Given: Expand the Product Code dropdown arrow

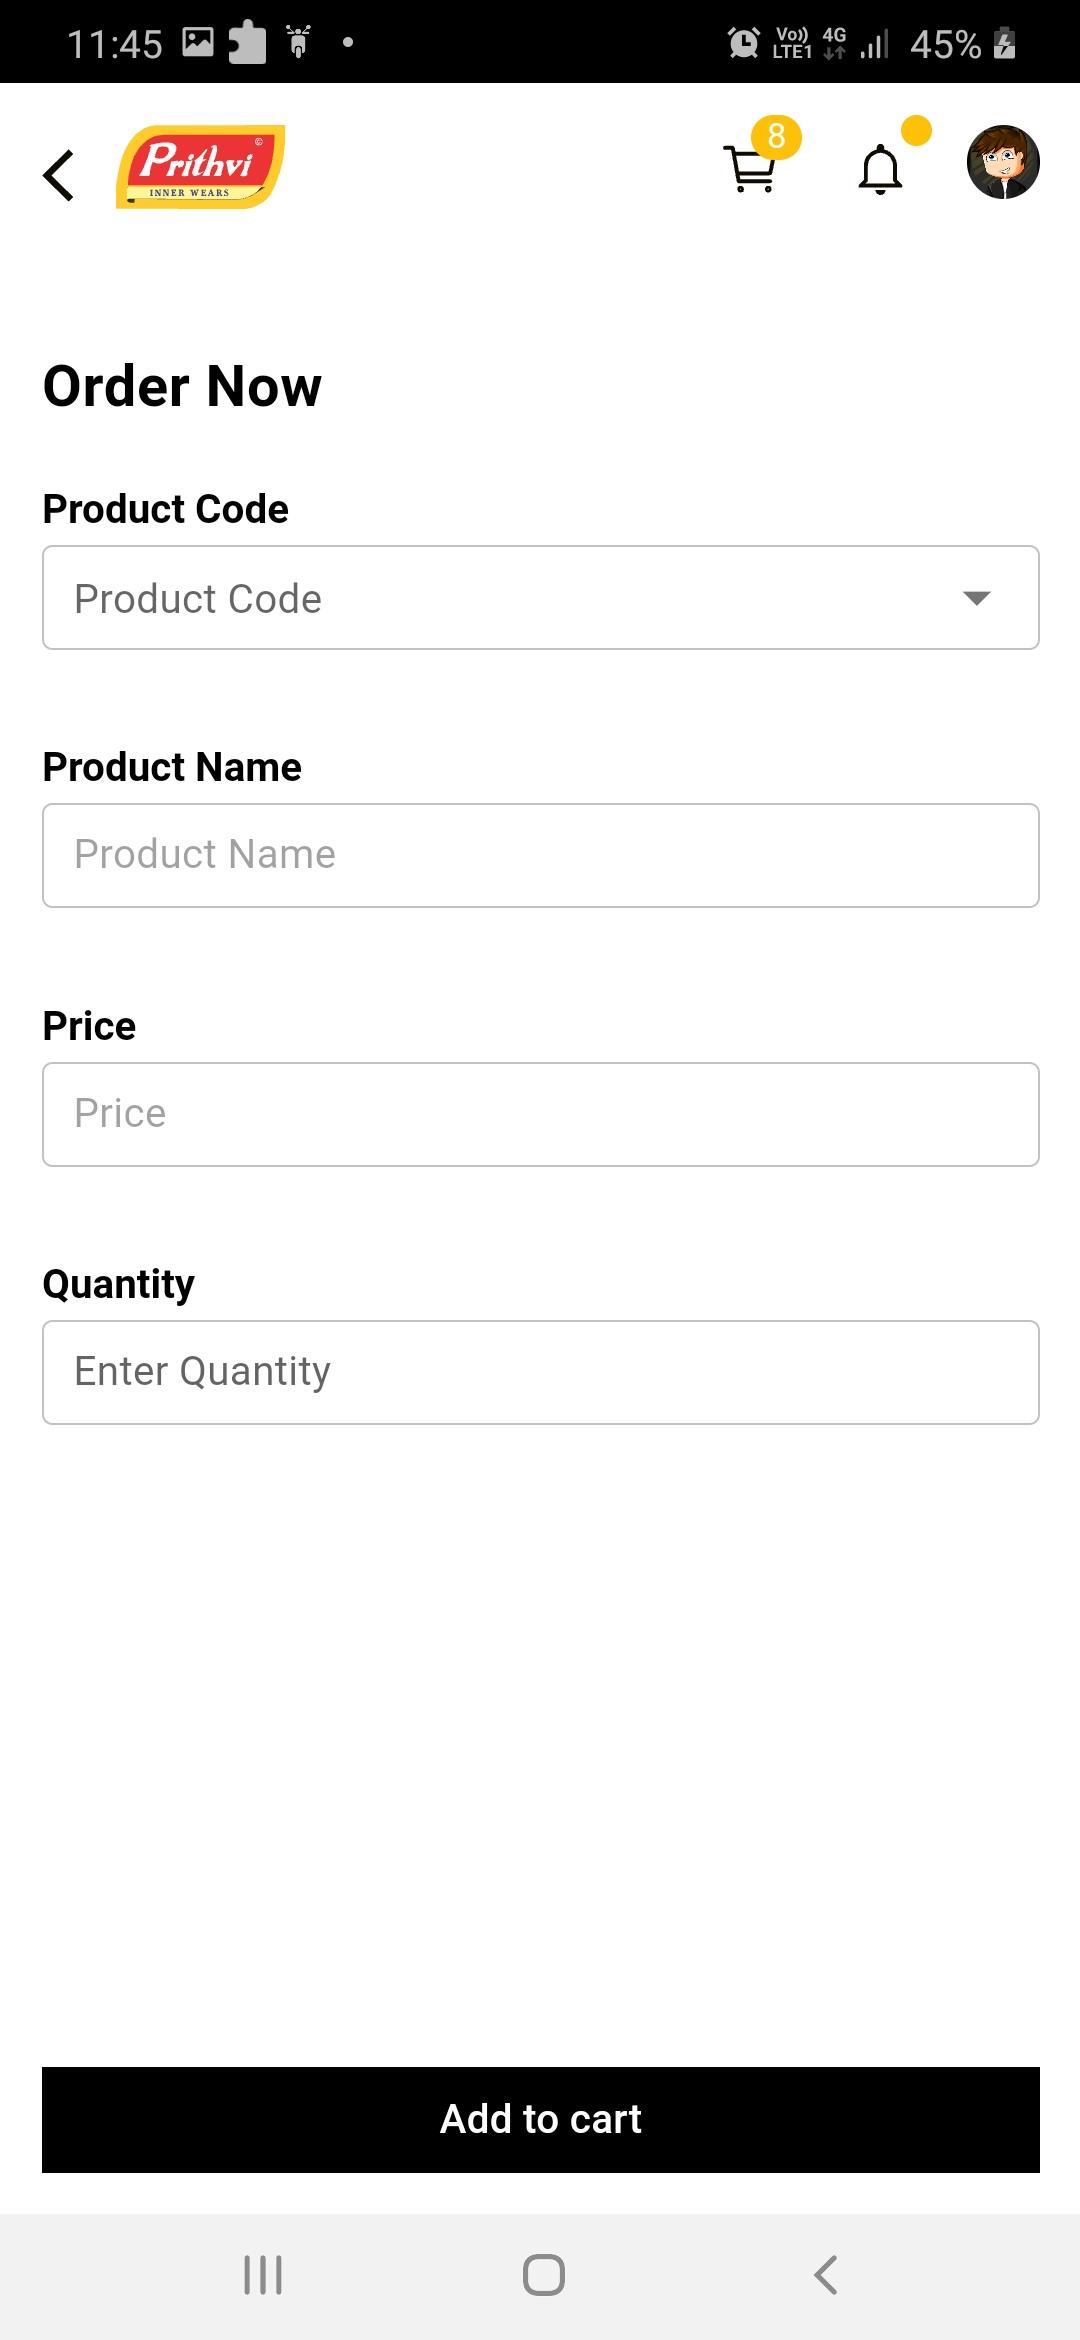Looking at the screenshot, I should click(976, 598).
